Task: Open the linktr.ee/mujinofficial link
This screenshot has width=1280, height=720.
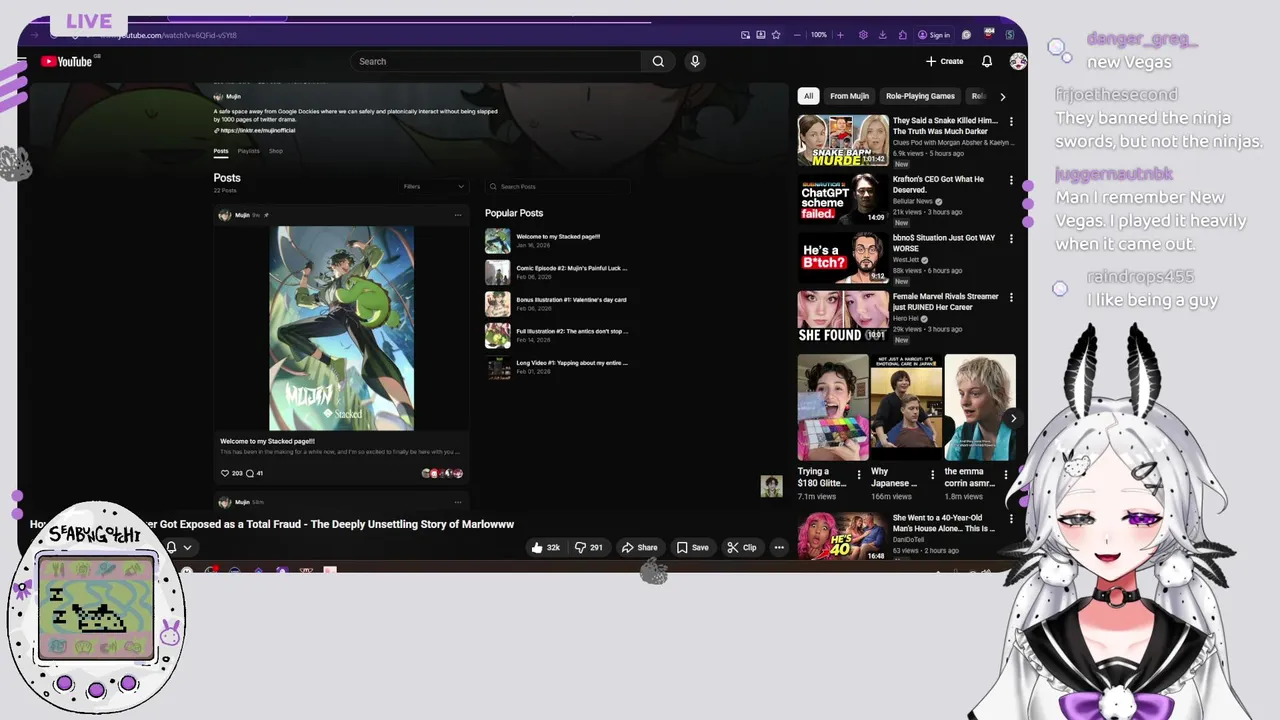Action: click(255, 130)
